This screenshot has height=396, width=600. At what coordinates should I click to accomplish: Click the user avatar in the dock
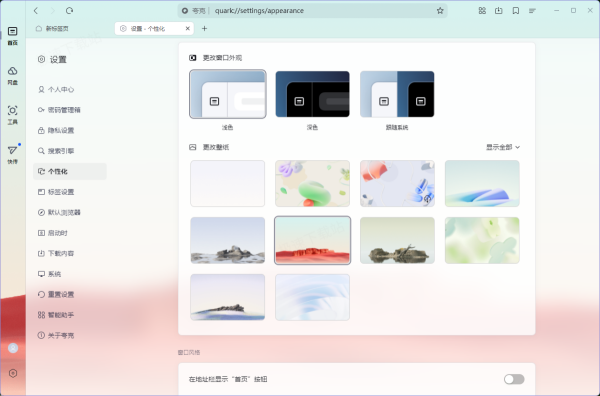(x=13, y=348)
